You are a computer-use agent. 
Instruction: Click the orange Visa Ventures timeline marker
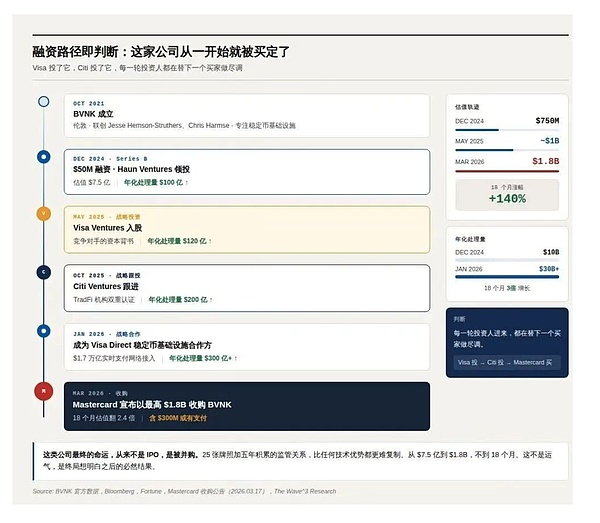click(43, 213)
